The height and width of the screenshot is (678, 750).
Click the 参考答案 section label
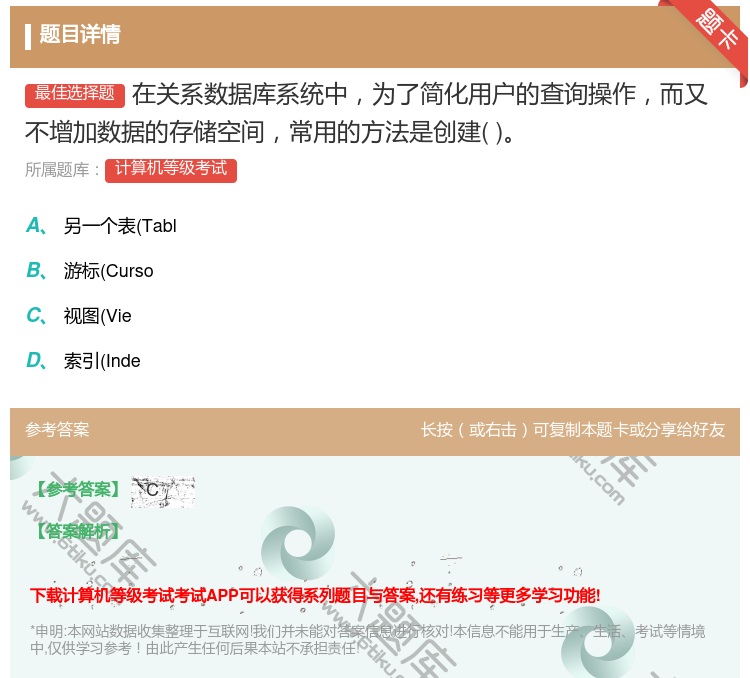(57, 430)
